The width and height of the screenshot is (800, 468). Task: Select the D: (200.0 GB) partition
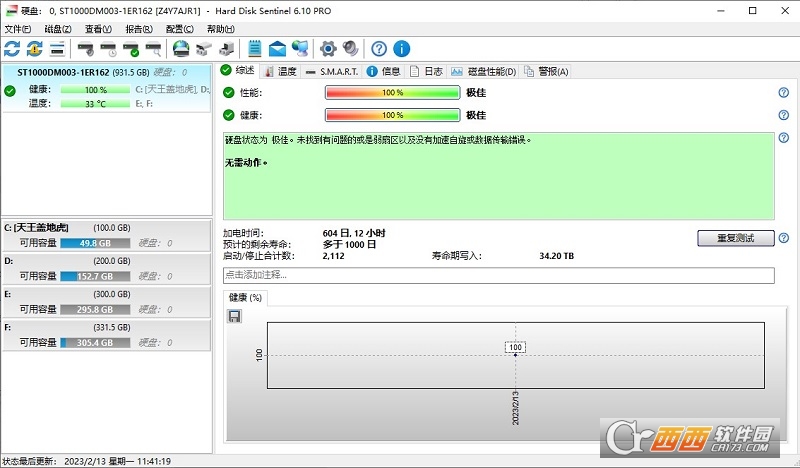106,268
